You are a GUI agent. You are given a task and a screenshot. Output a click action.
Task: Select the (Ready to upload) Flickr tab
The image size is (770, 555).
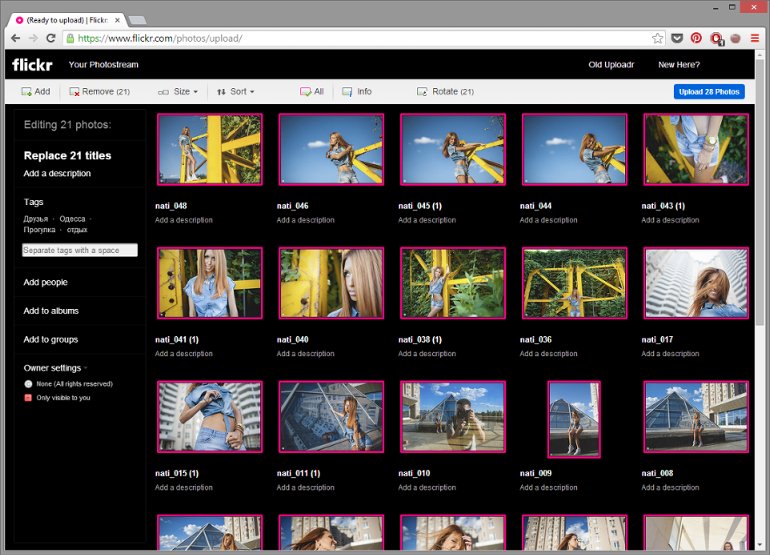click(x=67, y=20)
